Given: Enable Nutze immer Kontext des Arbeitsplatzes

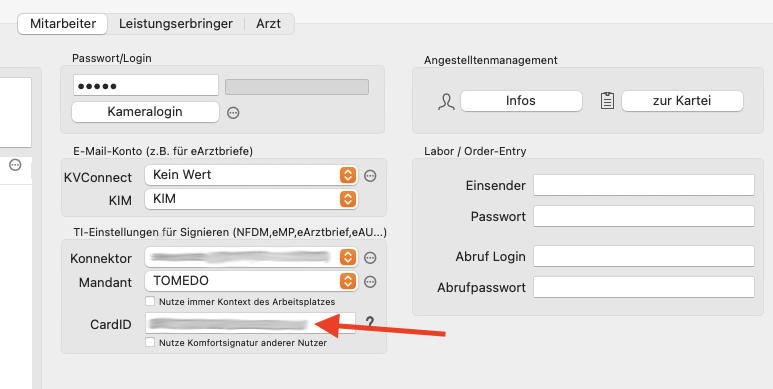Looking at the screenshot, I should point(150,301).
